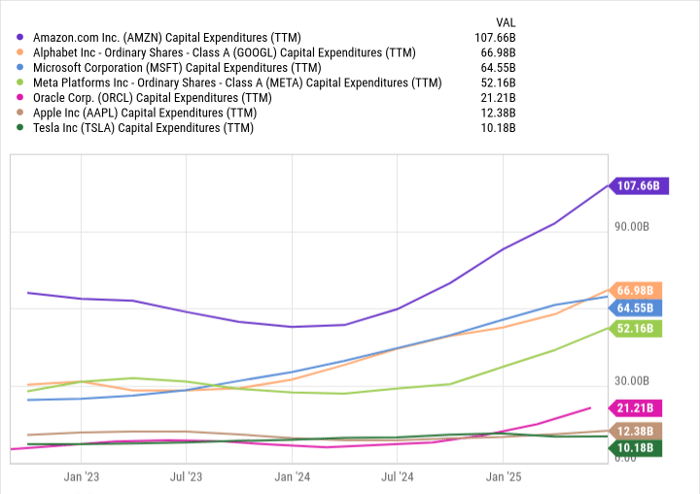Image resolution: width=700 pixels, height=494 pixels.
Task: Click the Jan '24 x-axis label
Action: pos(292,477)
